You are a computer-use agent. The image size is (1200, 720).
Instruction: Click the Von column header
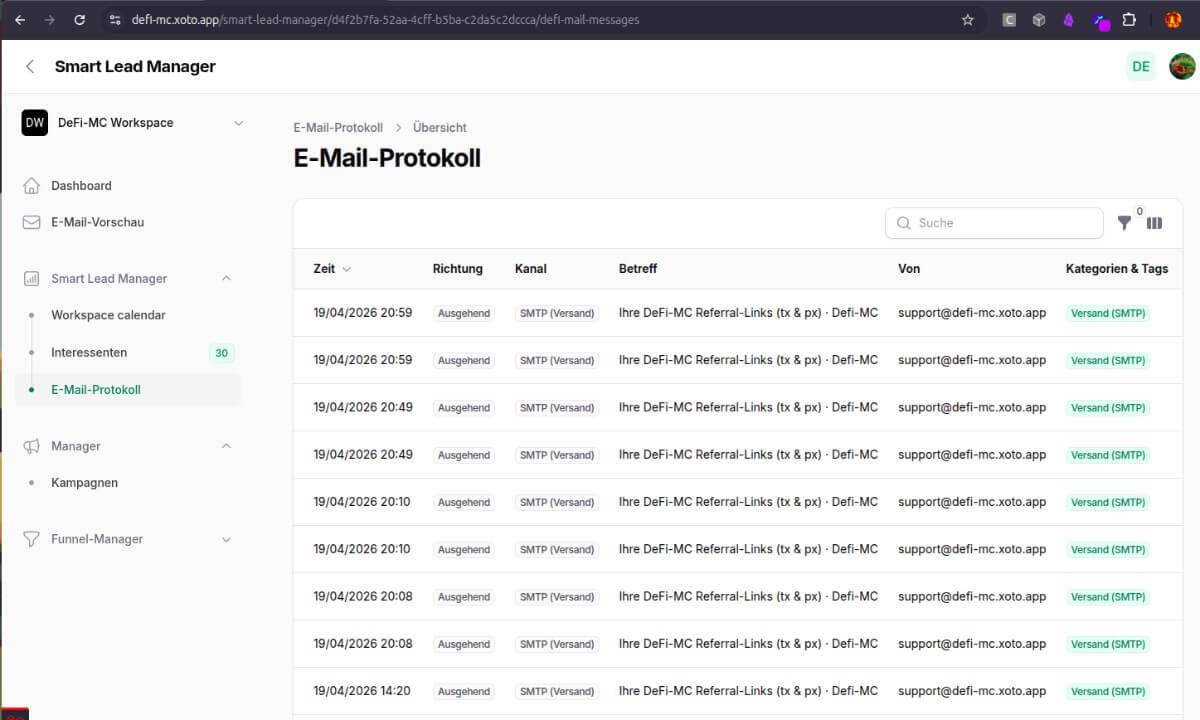pos(909,269)
